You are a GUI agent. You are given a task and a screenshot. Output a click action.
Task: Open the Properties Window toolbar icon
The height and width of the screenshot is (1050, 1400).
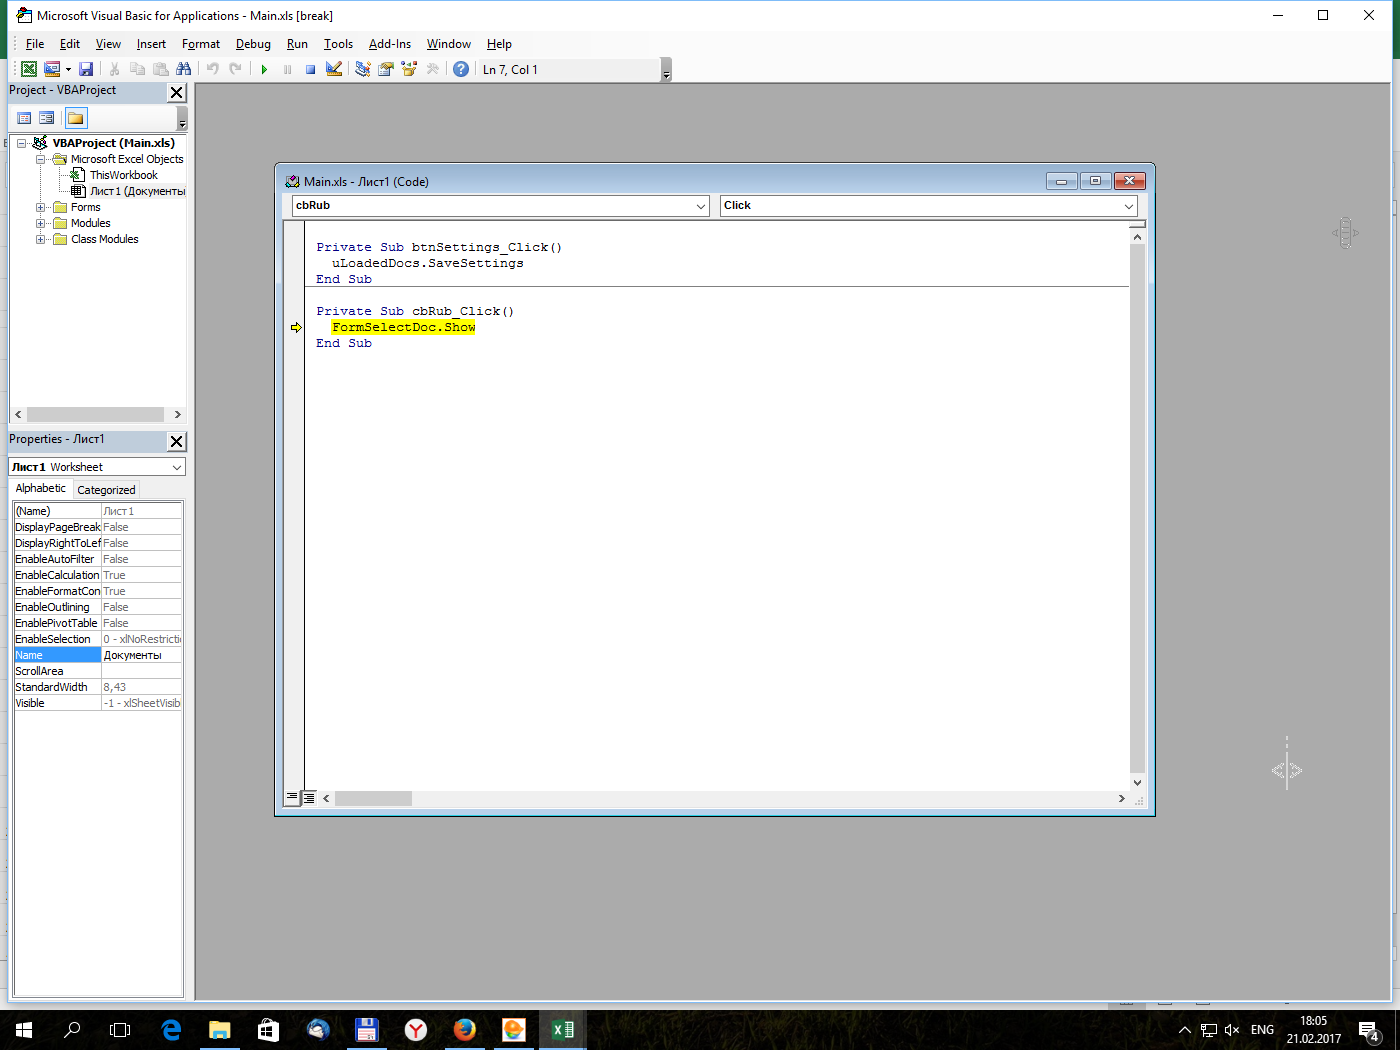(x=385, y=69)
